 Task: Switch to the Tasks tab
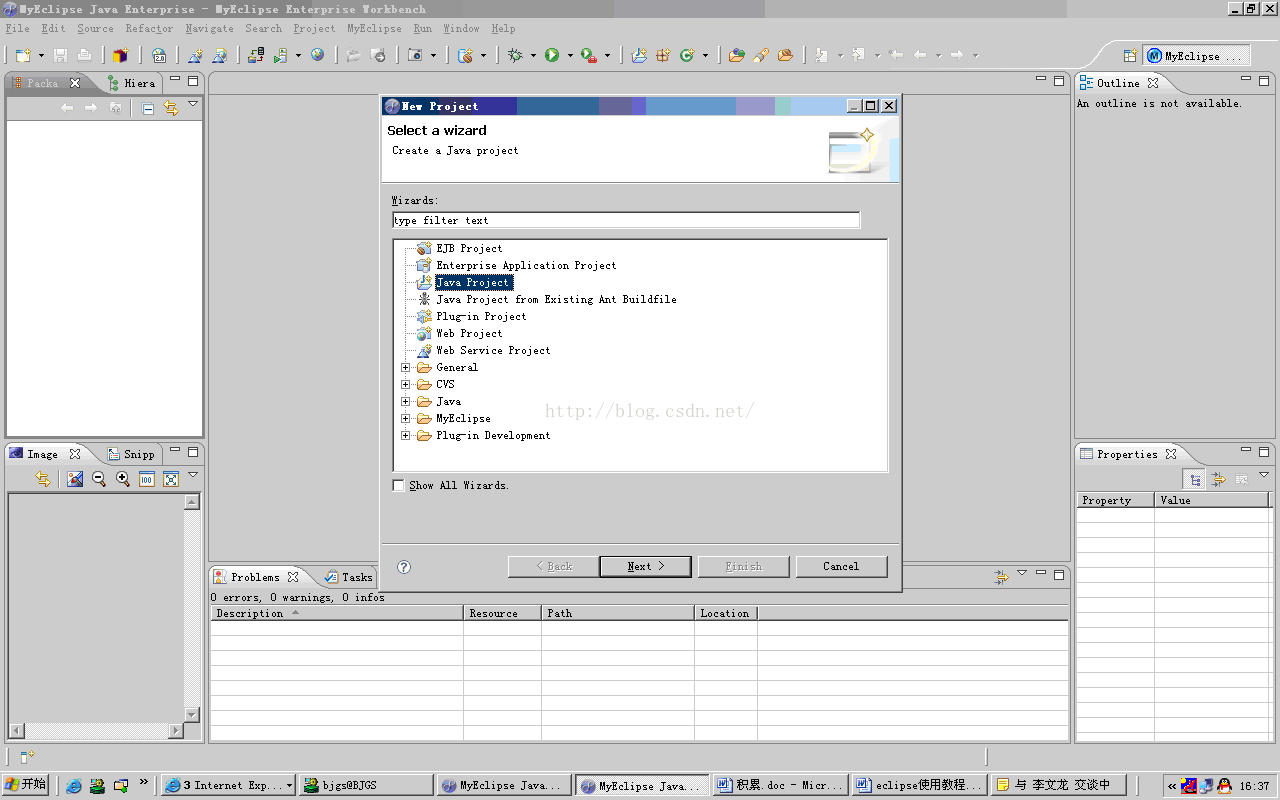pyautogui.click(x=348, y=577)
